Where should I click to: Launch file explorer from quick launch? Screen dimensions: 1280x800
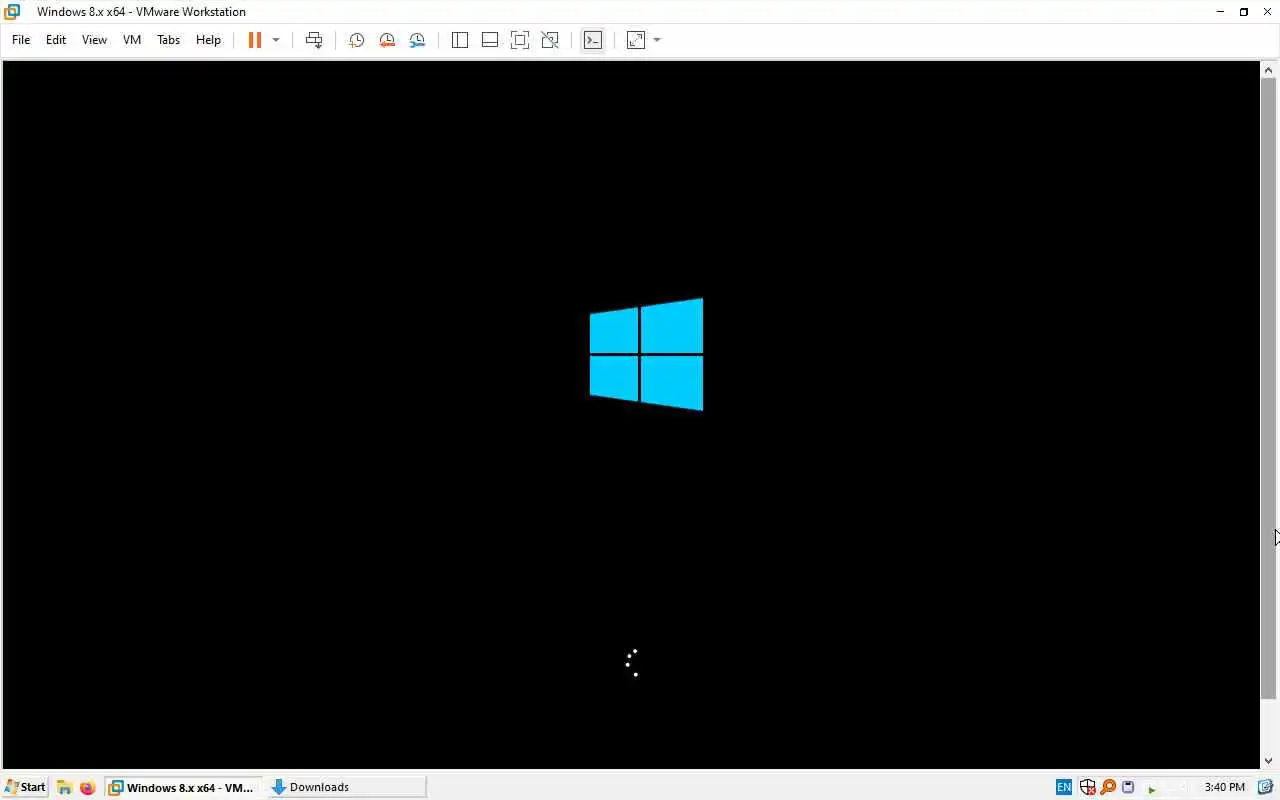tap(64, 787)
